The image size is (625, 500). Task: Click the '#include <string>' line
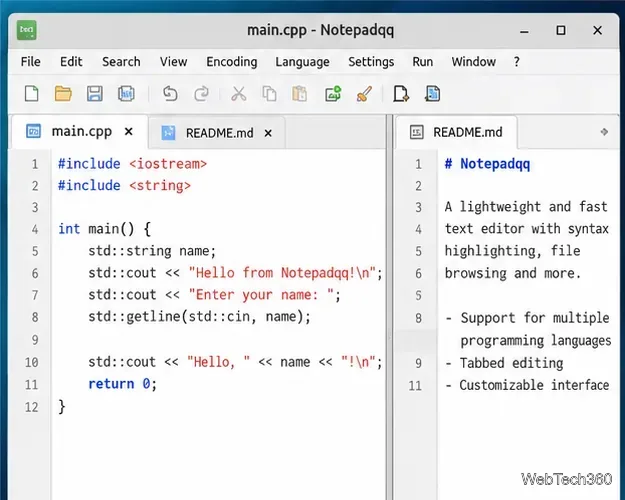pyautogui.click(x=124, y=186)
